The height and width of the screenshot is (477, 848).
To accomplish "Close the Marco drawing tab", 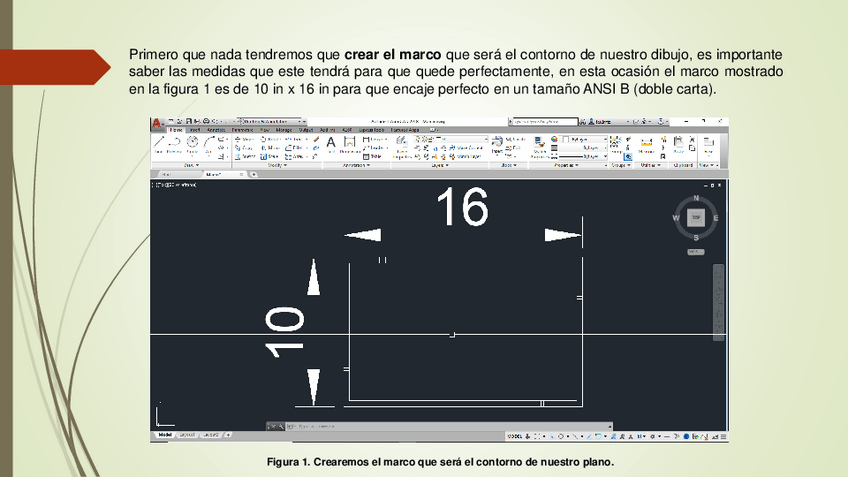I will 241,175.
